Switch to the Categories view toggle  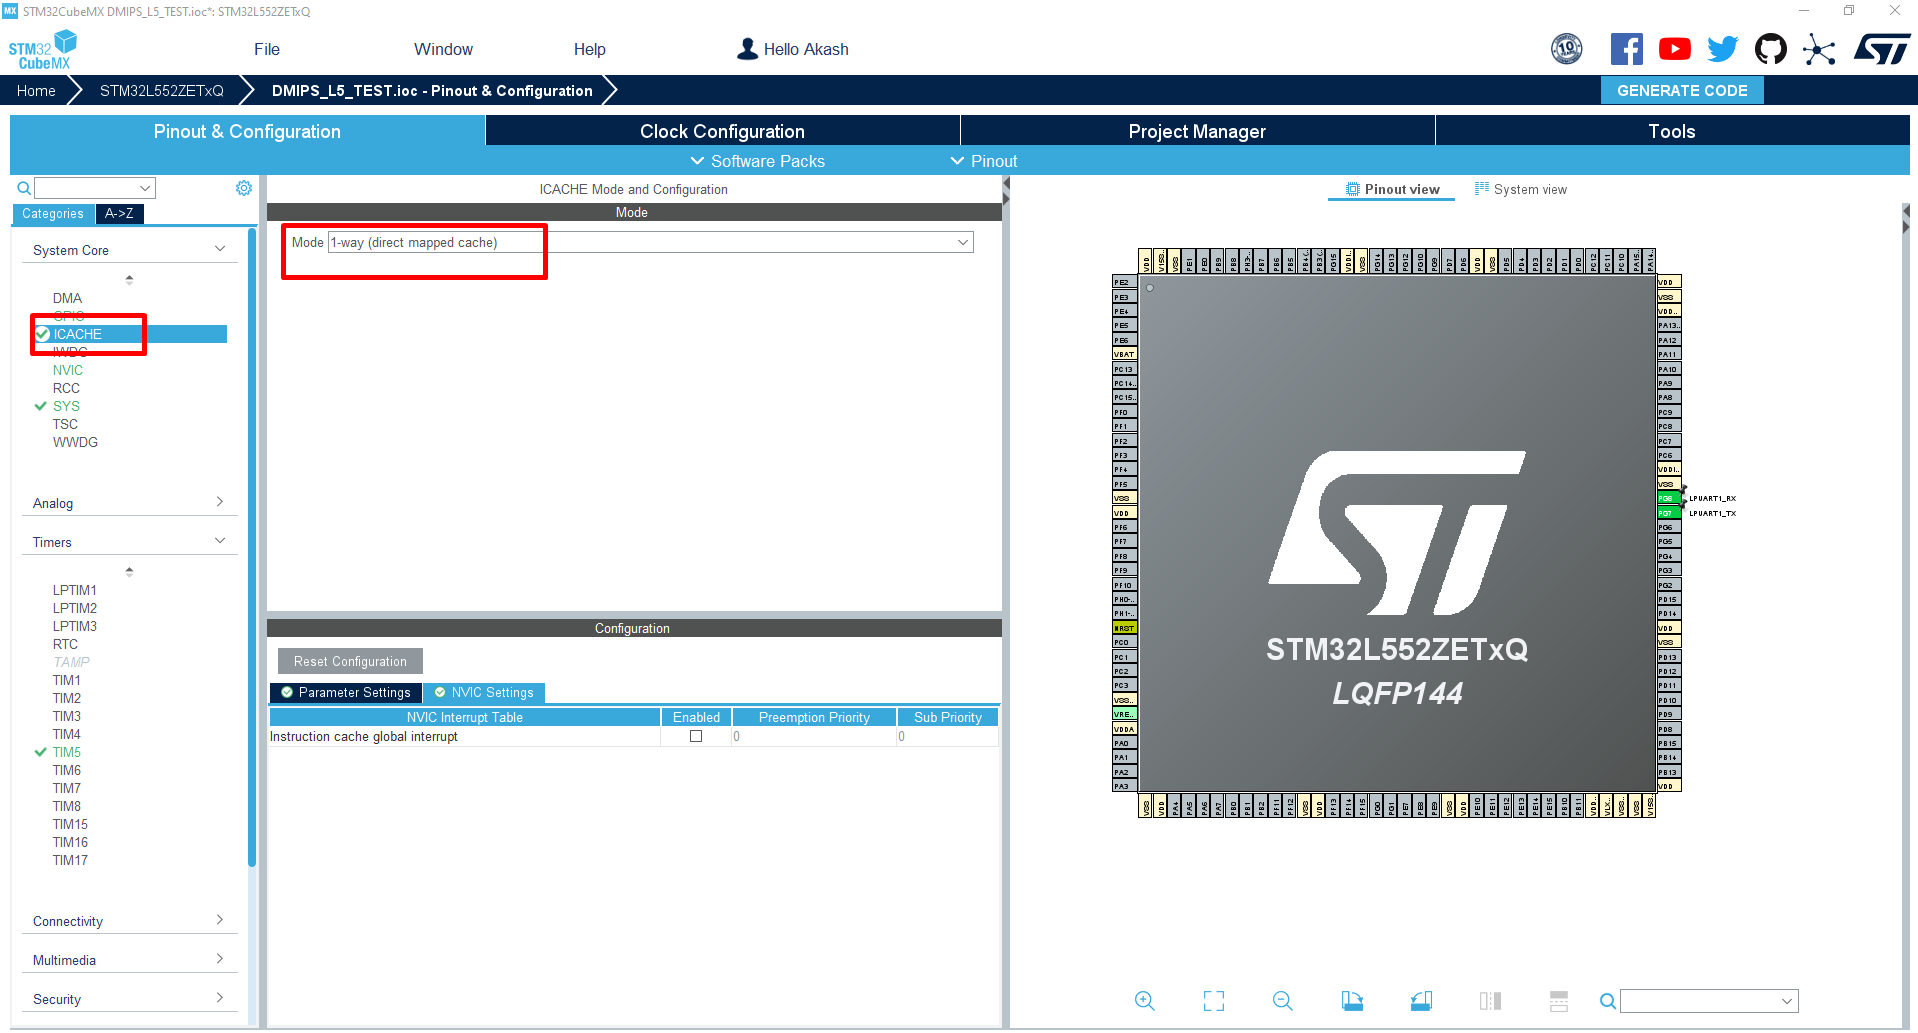(52, 213)
